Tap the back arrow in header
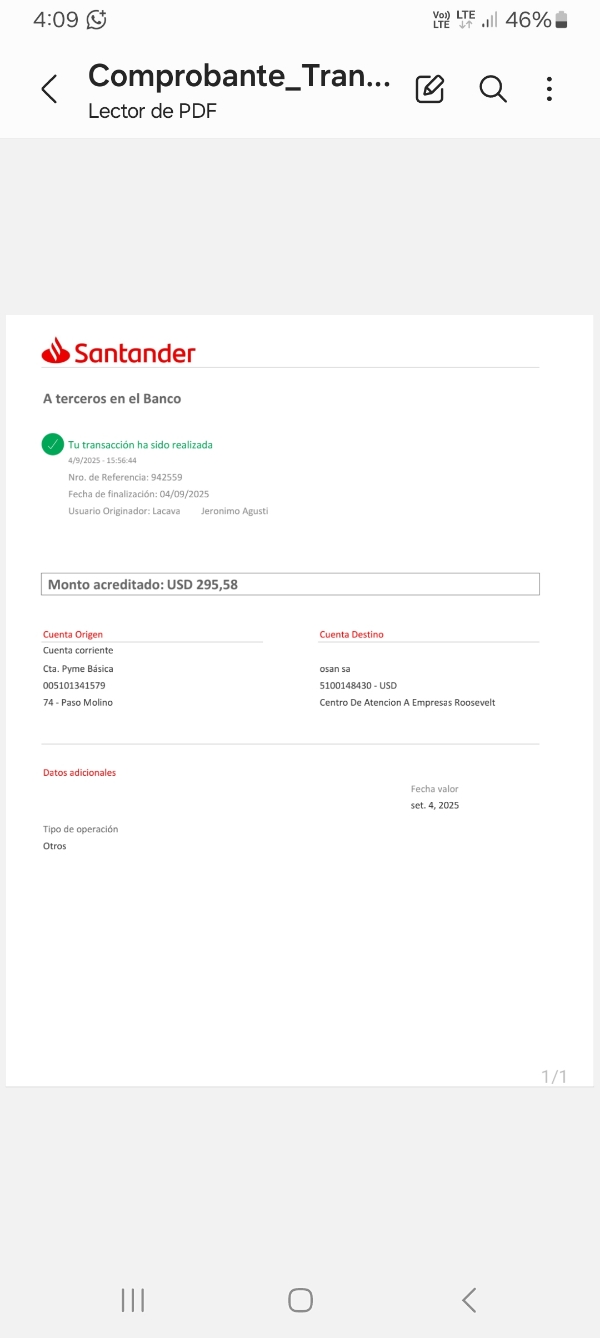 tap(49, 89)
